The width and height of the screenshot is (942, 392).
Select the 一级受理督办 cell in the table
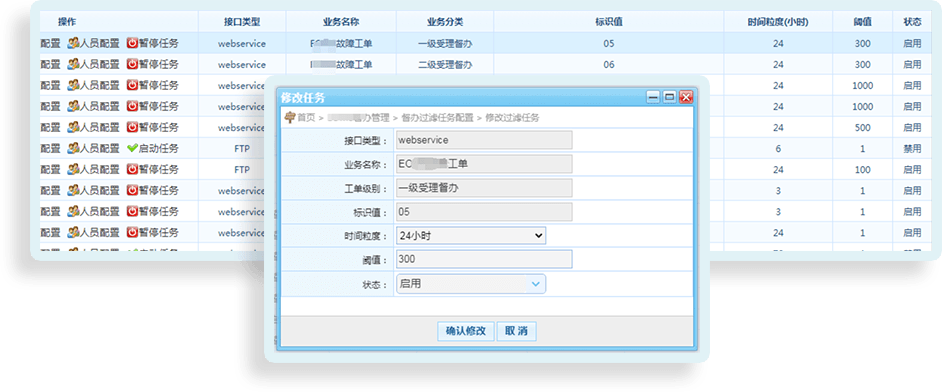(x=445, y=44)
